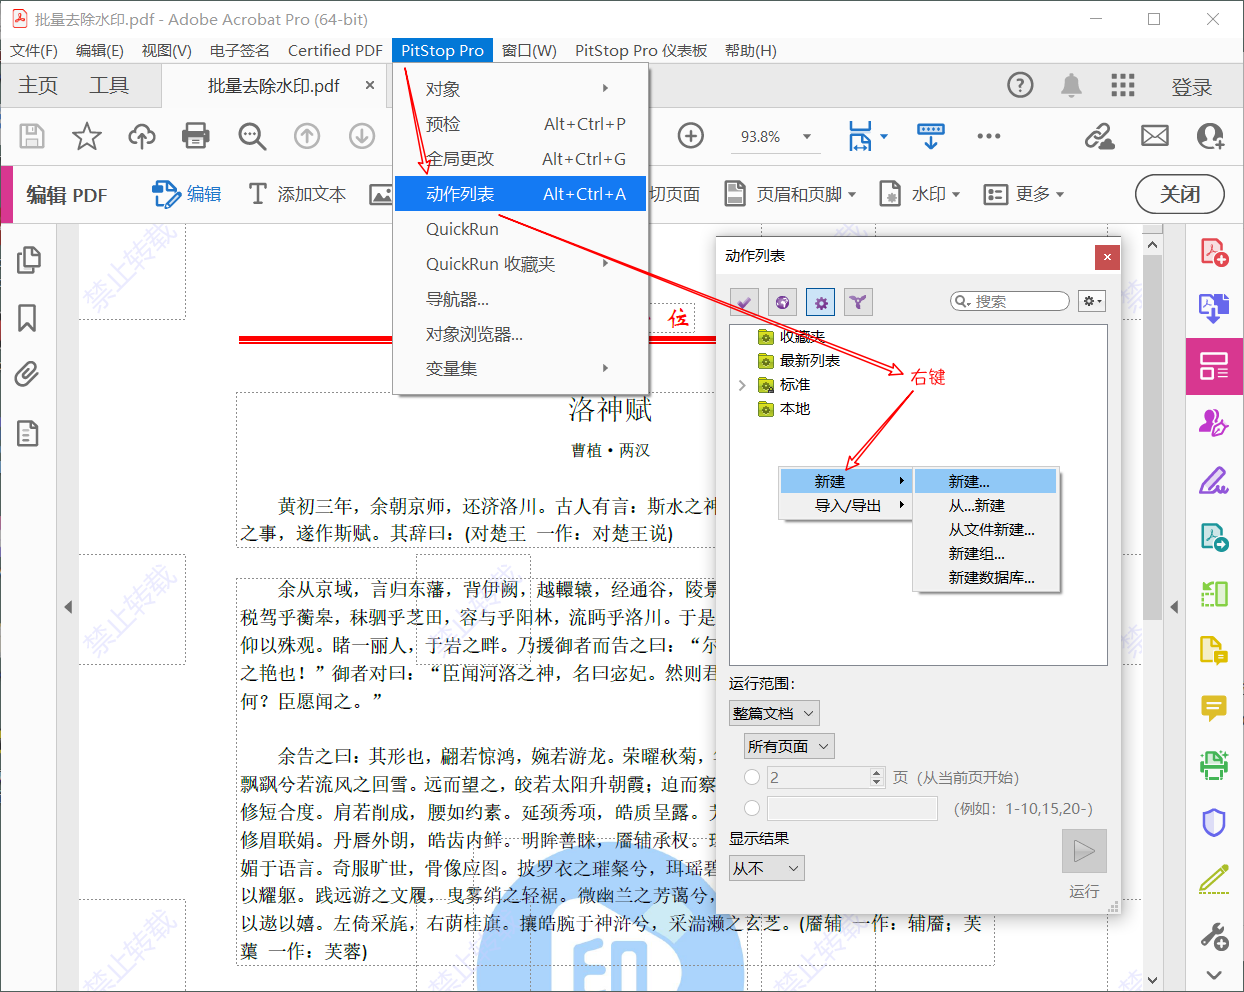Click the QuickRun filter icon in dialog
Screen dimensions: 1244x992
(858, 301)
